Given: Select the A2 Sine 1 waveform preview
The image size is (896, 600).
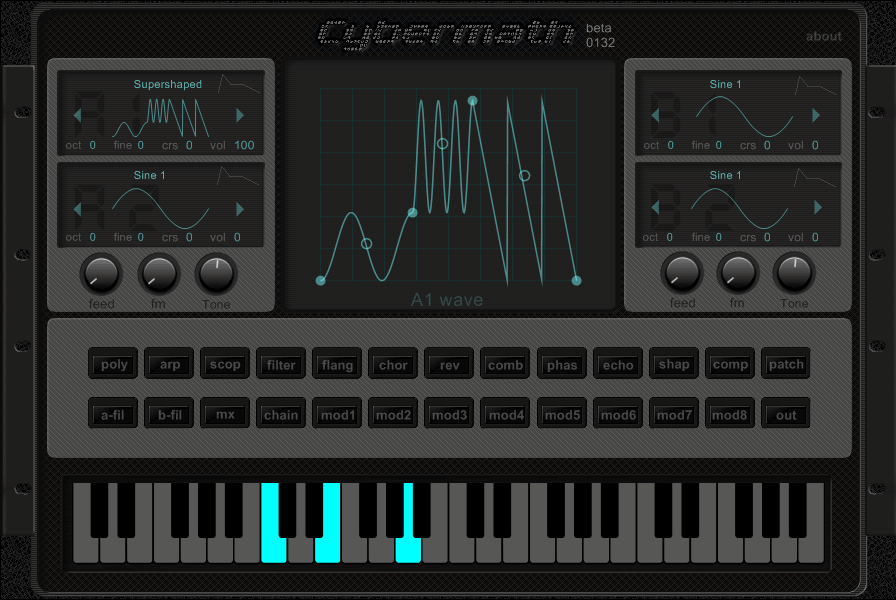Looking at the screenshot, I should pyautogui.click(x=161, y=209).
